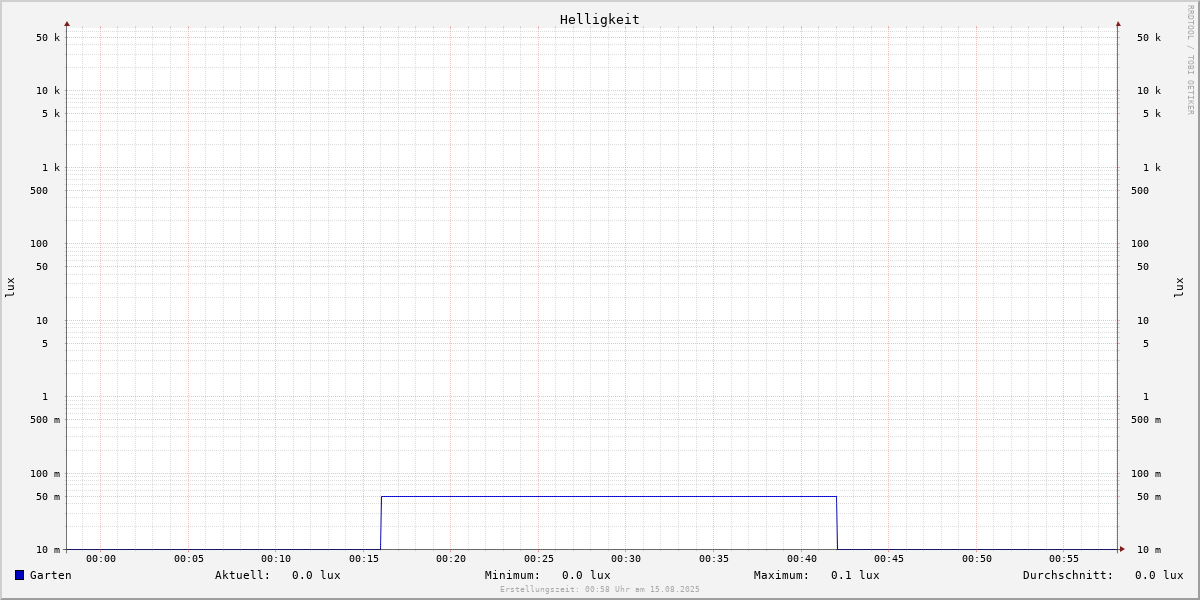Screen dimensions: 1200x600
Task: Click the left axis "lux" unit label
Action: pyautogui.click(x=10, y=287)
